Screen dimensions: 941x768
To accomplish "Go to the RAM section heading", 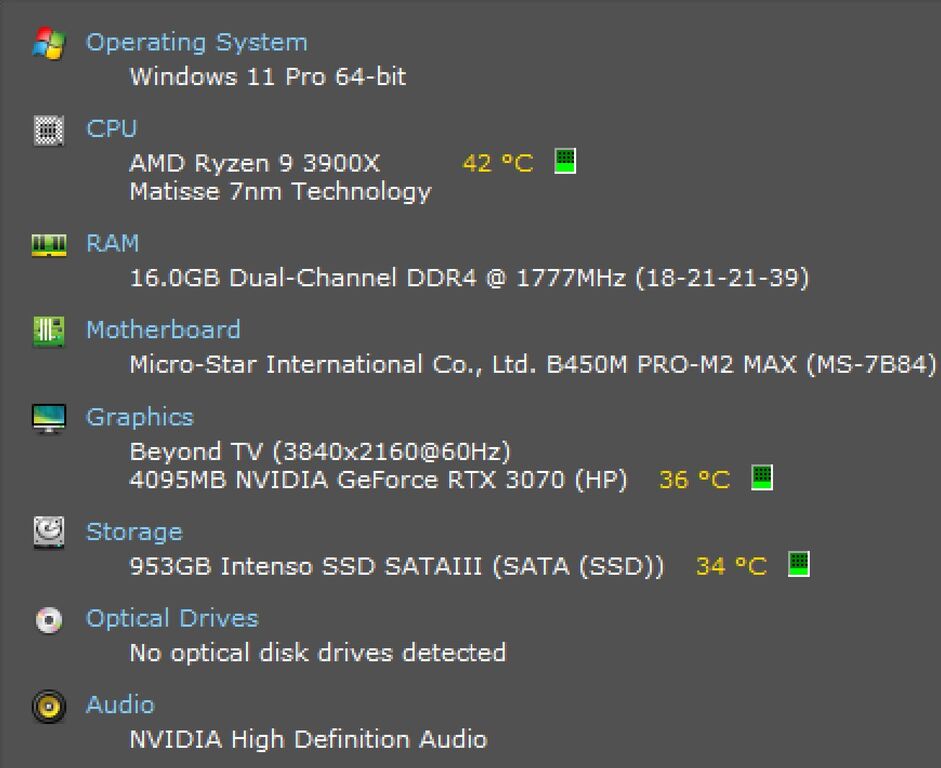I will click(113, 244).
